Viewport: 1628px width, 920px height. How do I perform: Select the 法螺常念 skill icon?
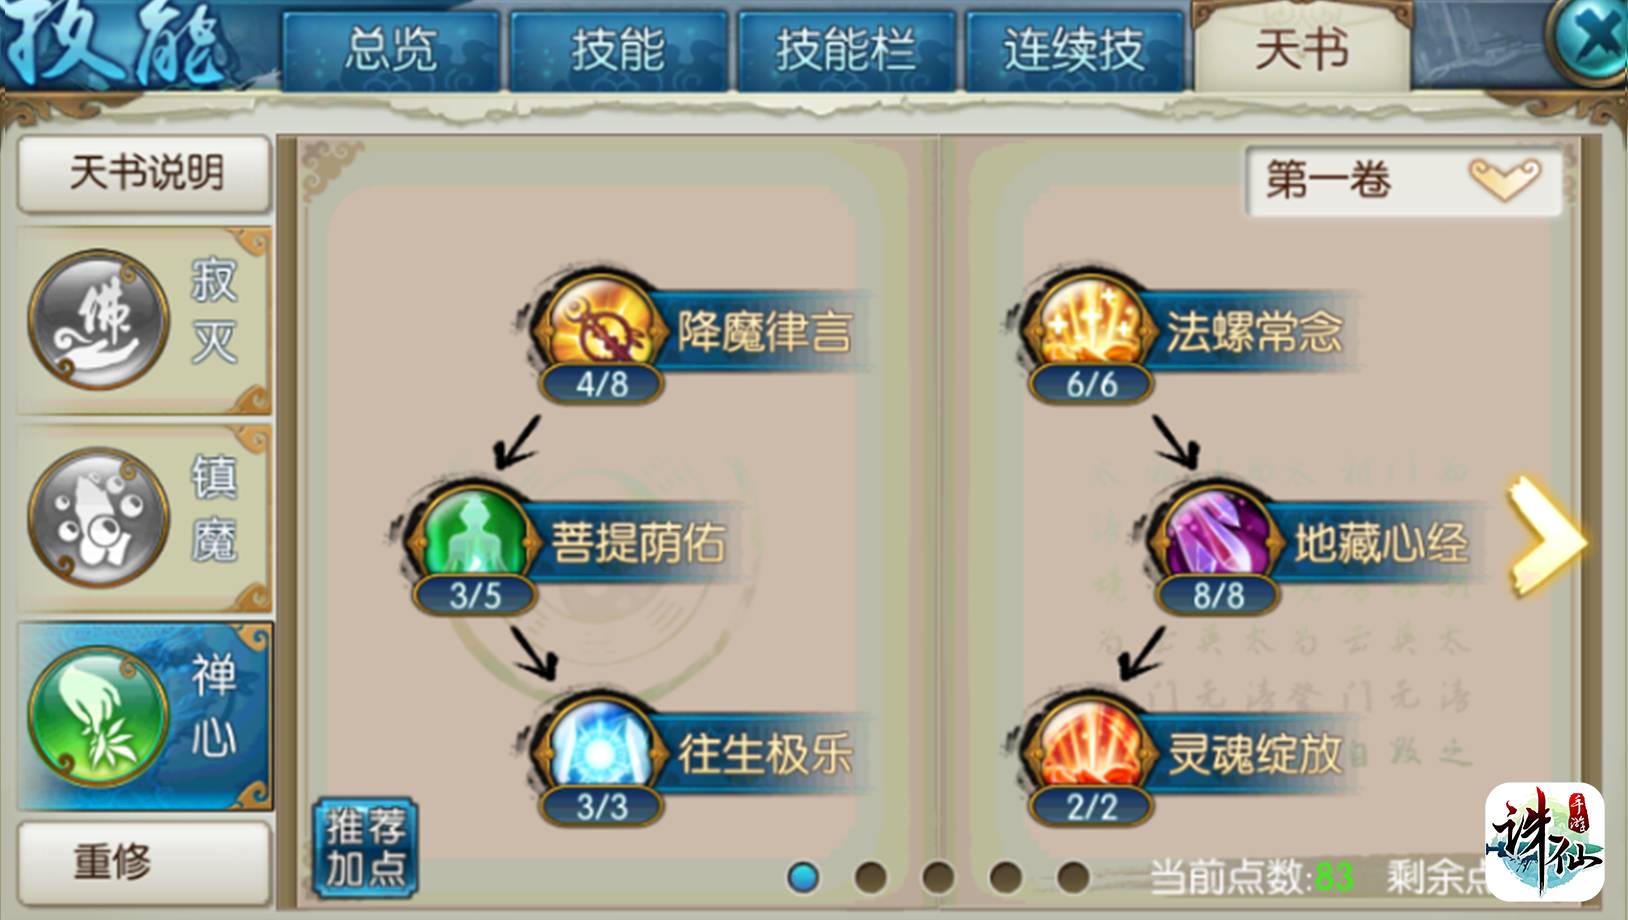pyautogui.click(x=1090, y=331)
